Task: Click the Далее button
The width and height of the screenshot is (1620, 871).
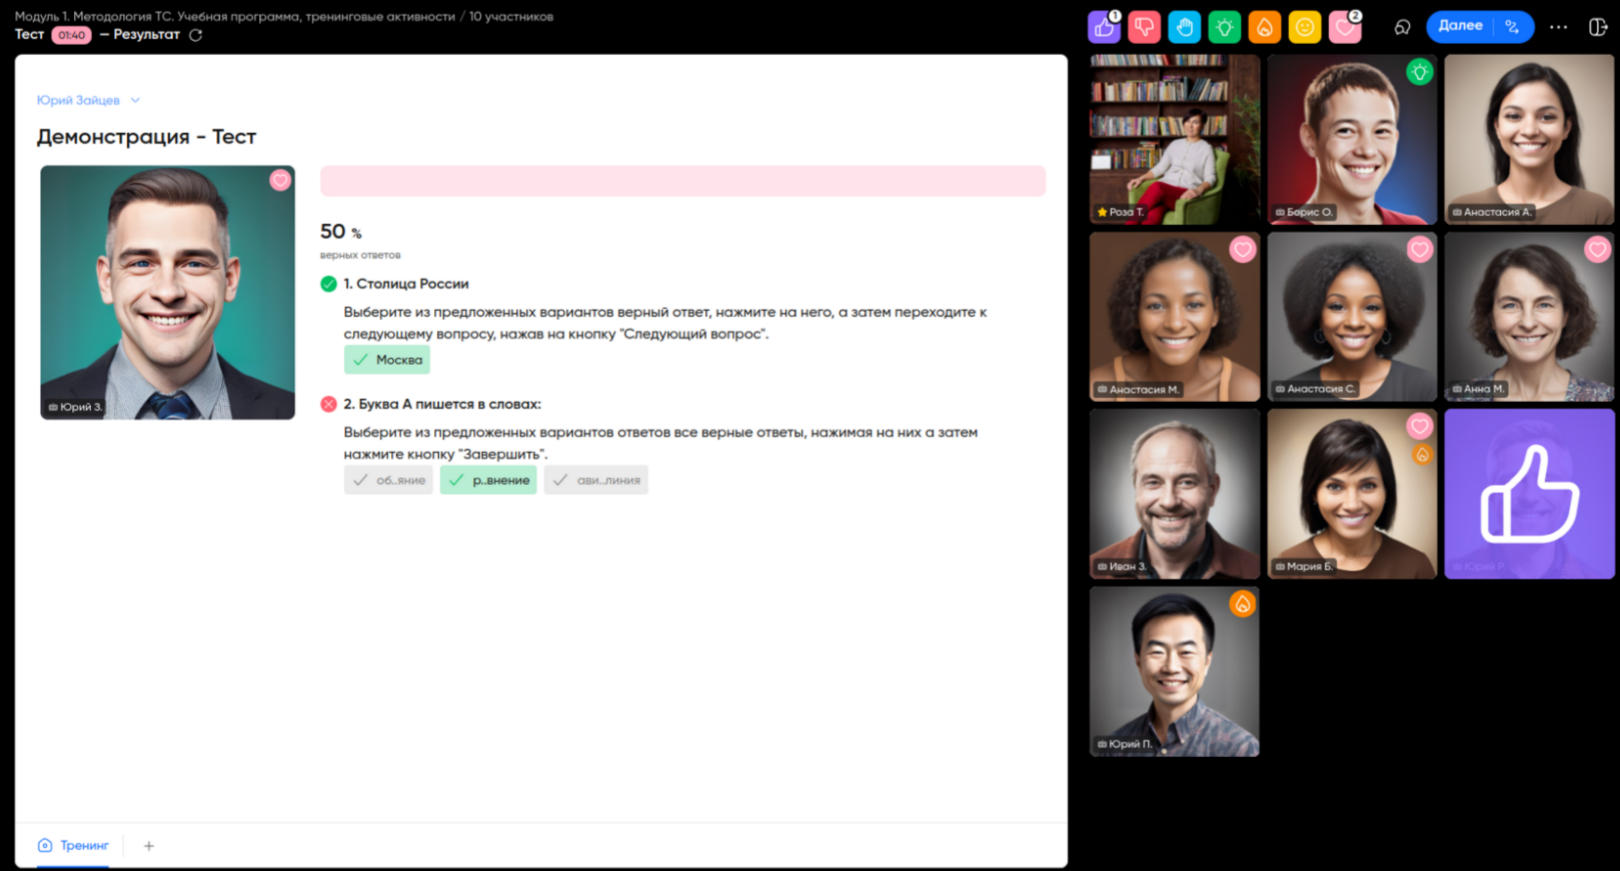Action: [x=1460, y=27]
